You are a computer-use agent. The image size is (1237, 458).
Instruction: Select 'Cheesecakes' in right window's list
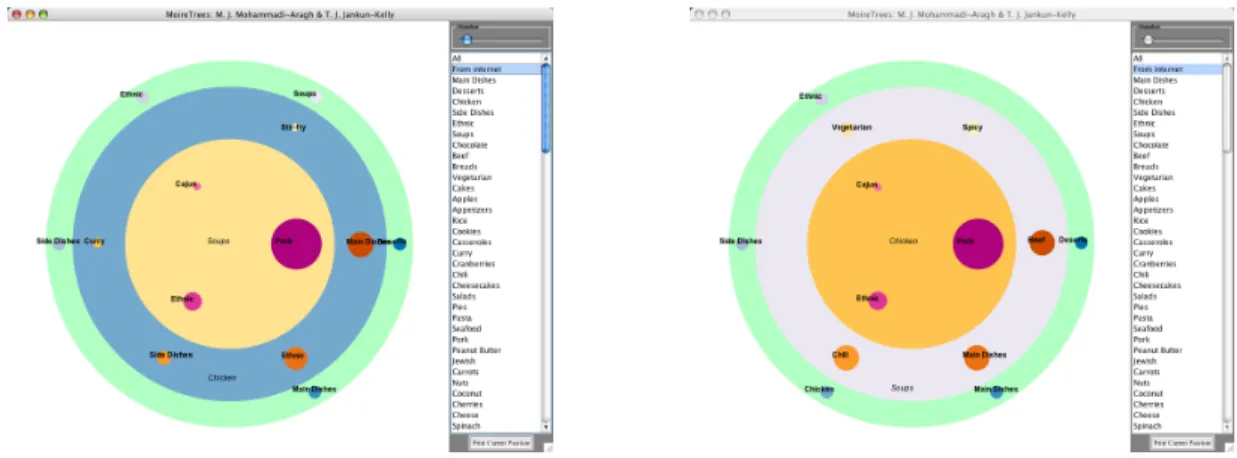click(x=1177, y=285)
